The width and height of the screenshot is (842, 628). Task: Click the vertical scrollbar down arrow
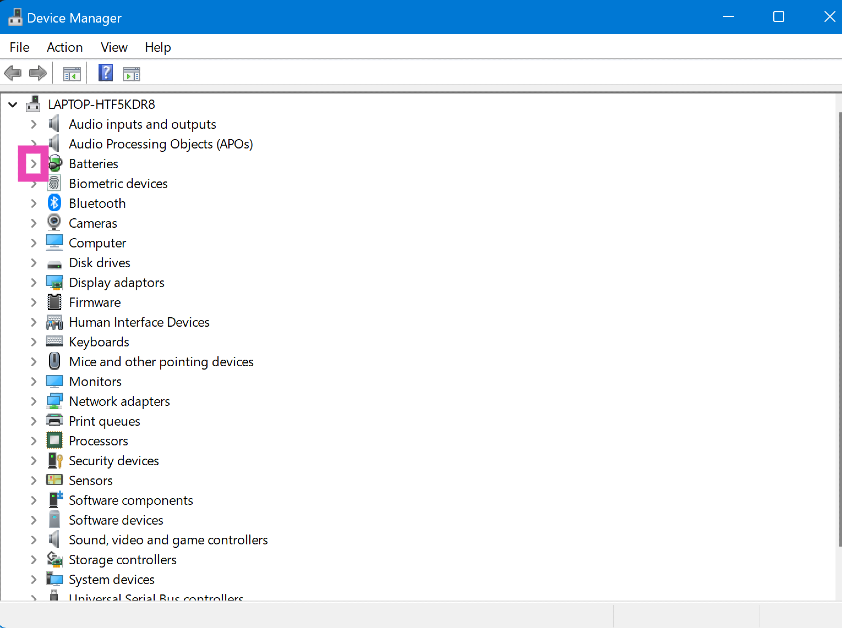(x=836, y=594)
